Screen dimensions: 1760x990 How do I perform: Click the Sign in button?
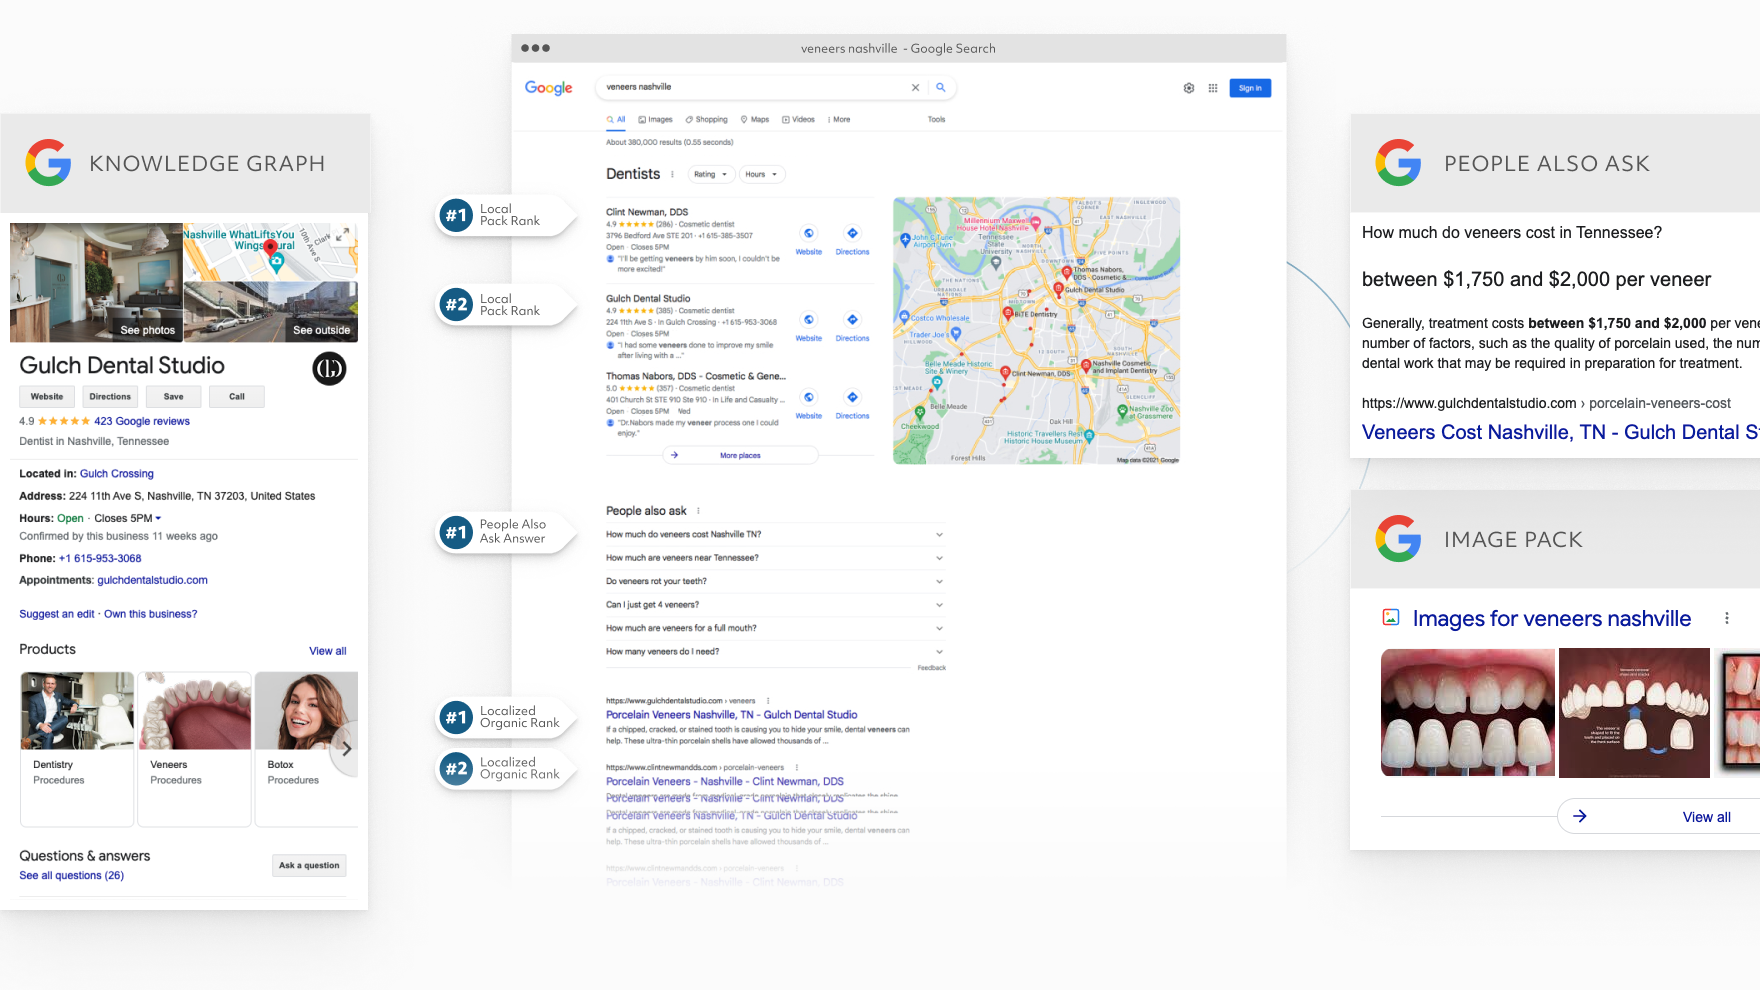1250,88
